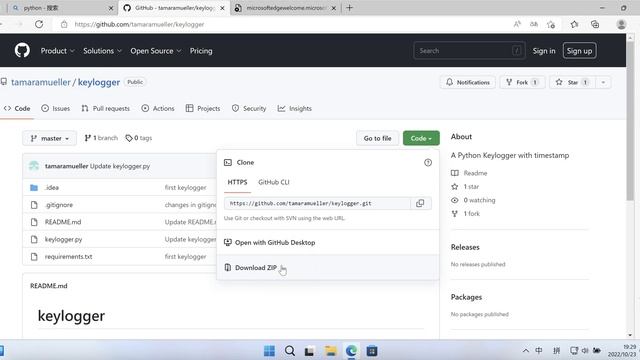Image resolution: width=640 pixels, height=360 pixels.
Task: Click Sign in
Action: pyautogui.click(x=544, y=51)
